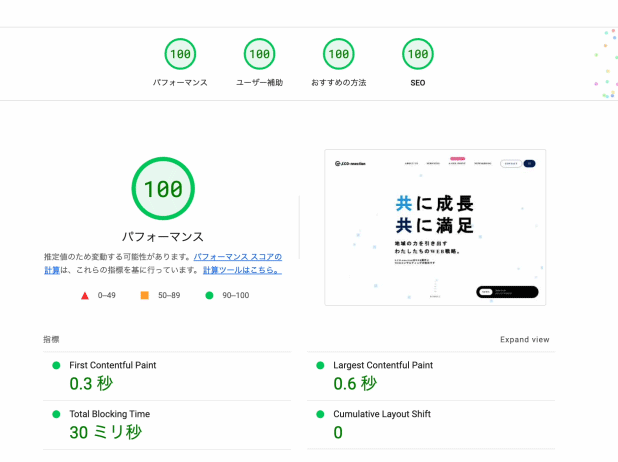Click the 0.6 秒 Largest Contentful Paint value
618x462 pixels.
coord(354,384)
